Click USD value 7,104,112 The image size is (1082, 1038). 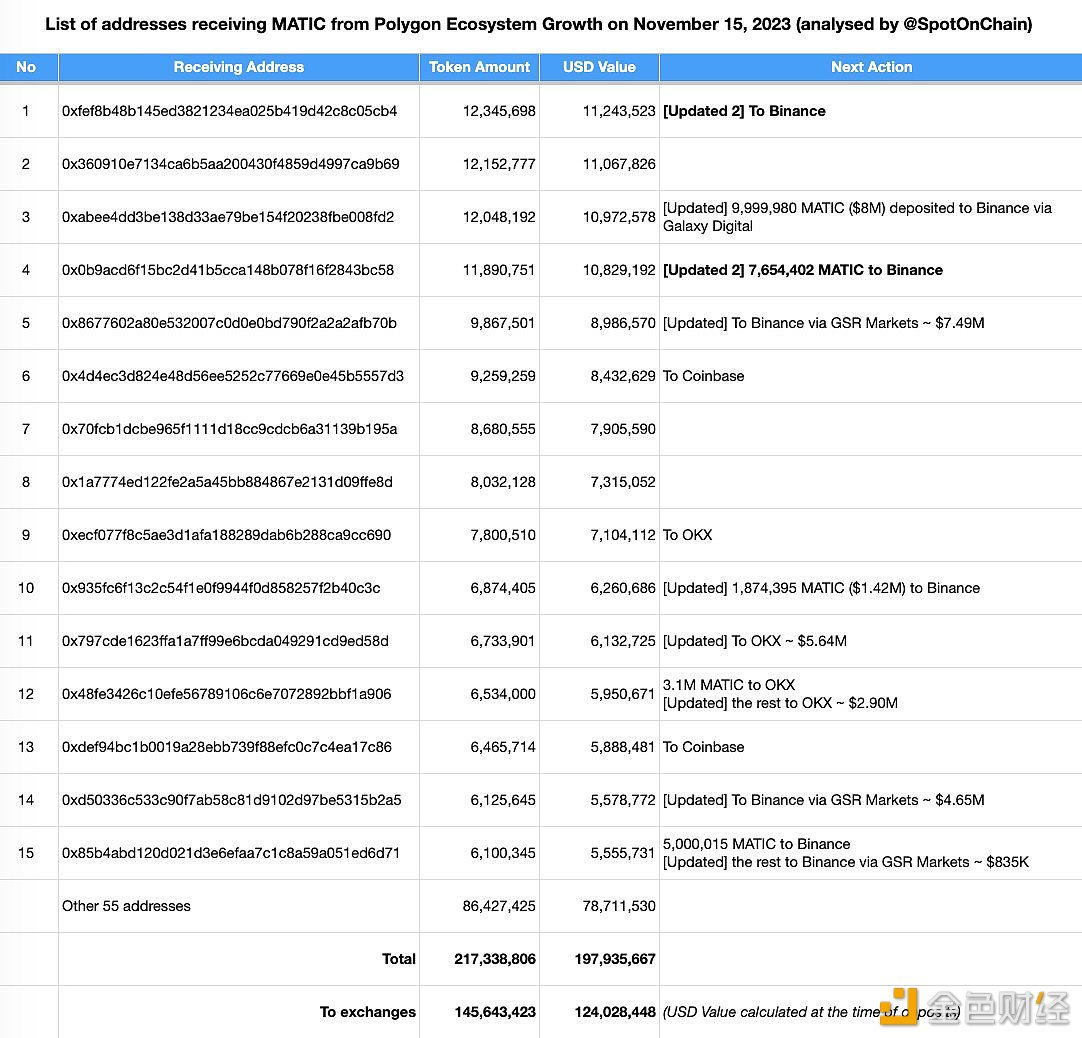[x=623, y=536]
